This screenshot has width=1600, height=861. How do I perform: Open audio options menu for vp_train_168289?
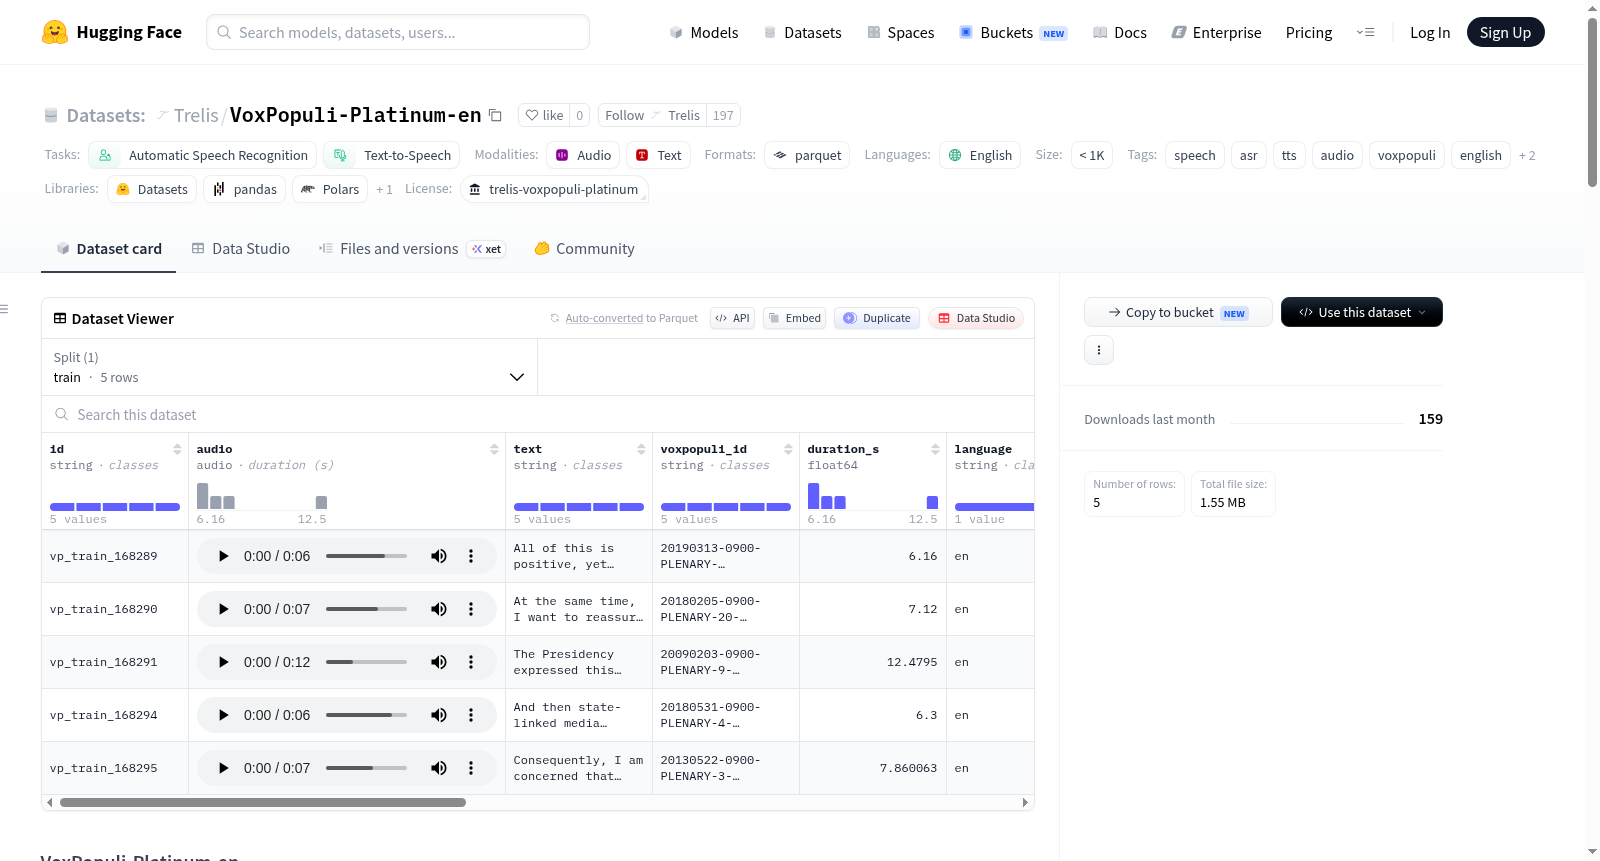click(x=471, y=556)
